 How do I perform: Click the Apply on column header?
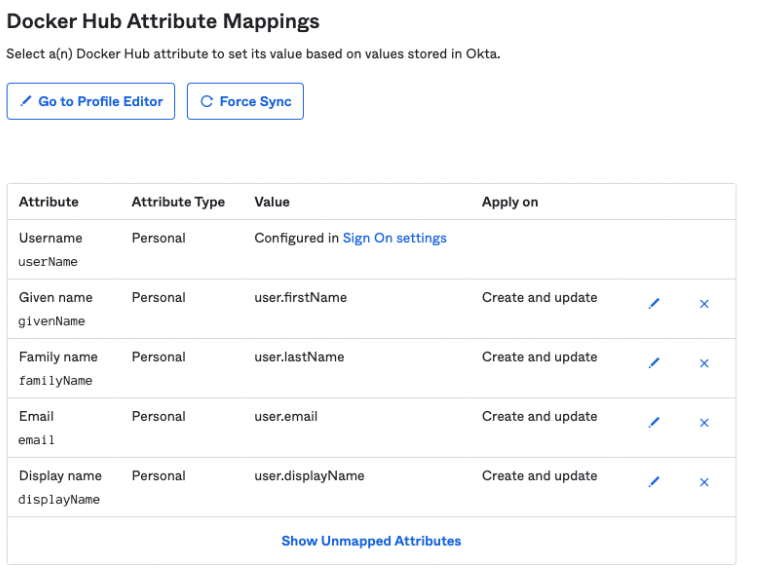pos(510,202)
